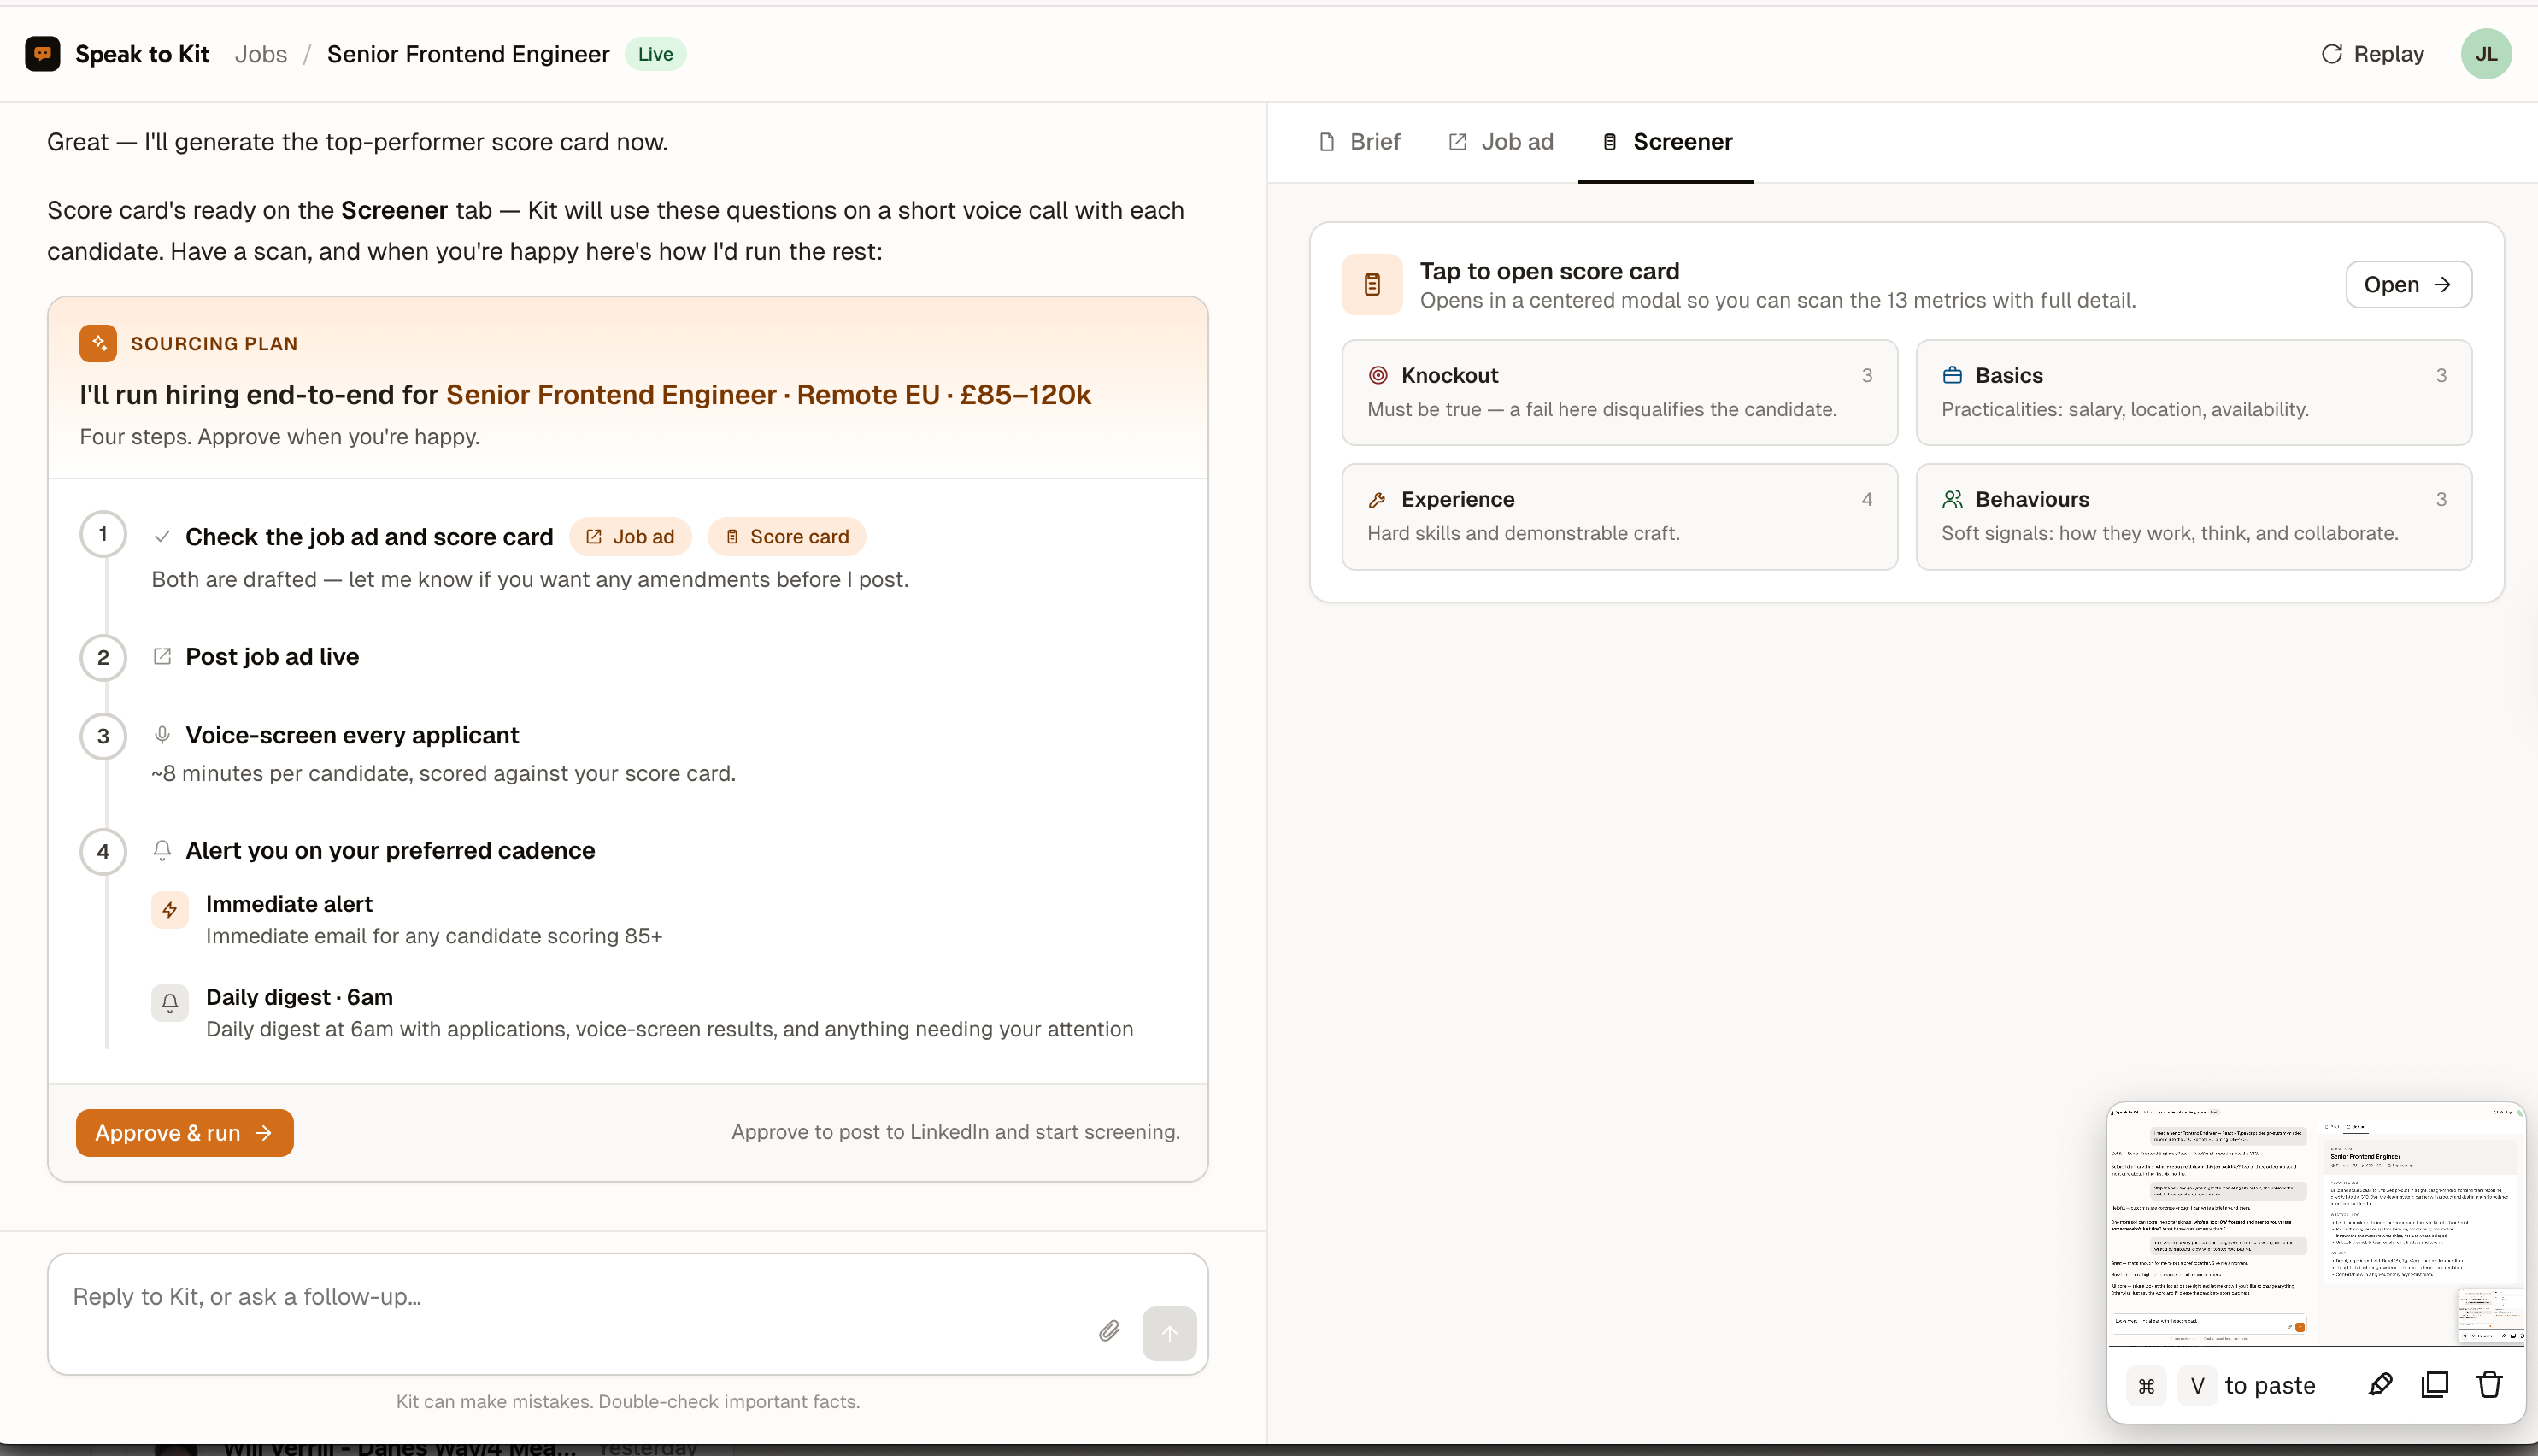Click the step 3 number circle
Viewport: 2538px width, 1456px height.
(x=103, y=737)
